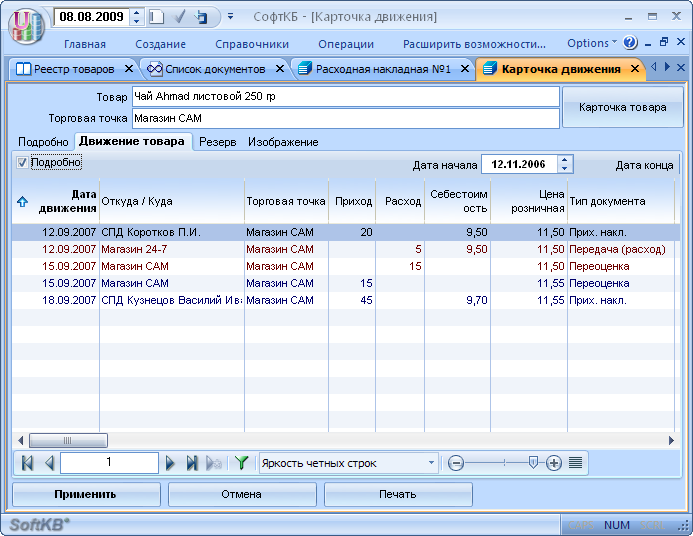The image size is (693, 536).
Task: Click the Применить button
Action: (85, 494)
